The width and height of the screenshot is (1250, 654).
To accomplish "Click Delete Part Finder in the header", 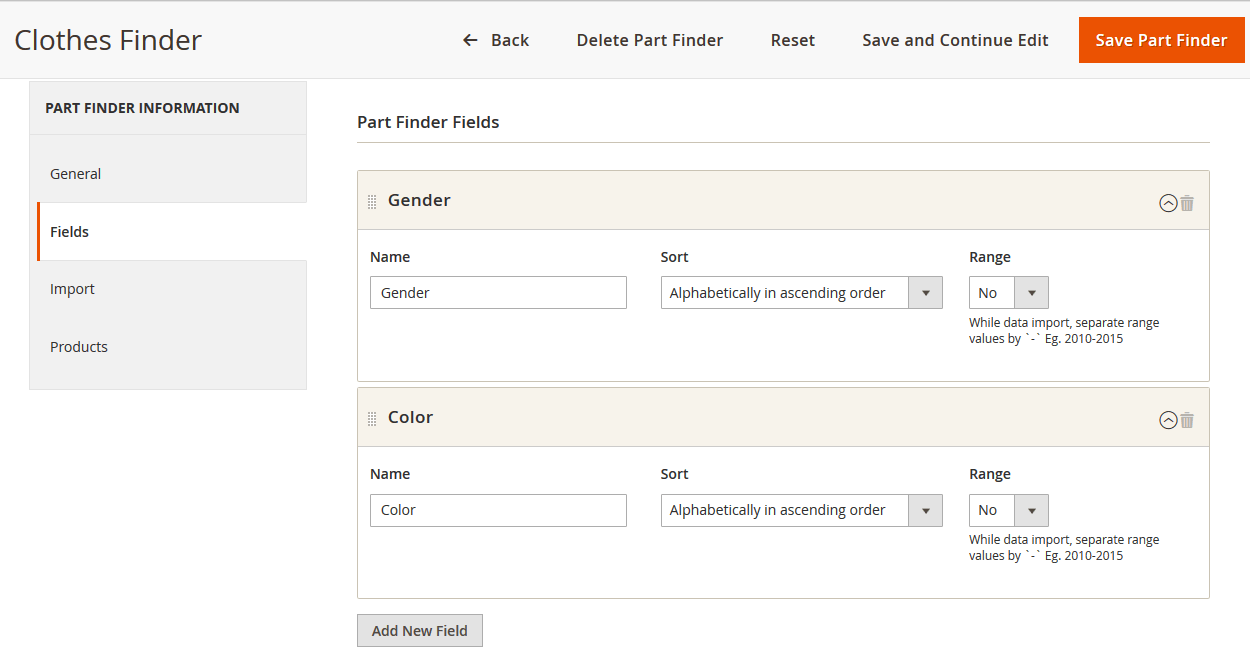I will point(649,40).
